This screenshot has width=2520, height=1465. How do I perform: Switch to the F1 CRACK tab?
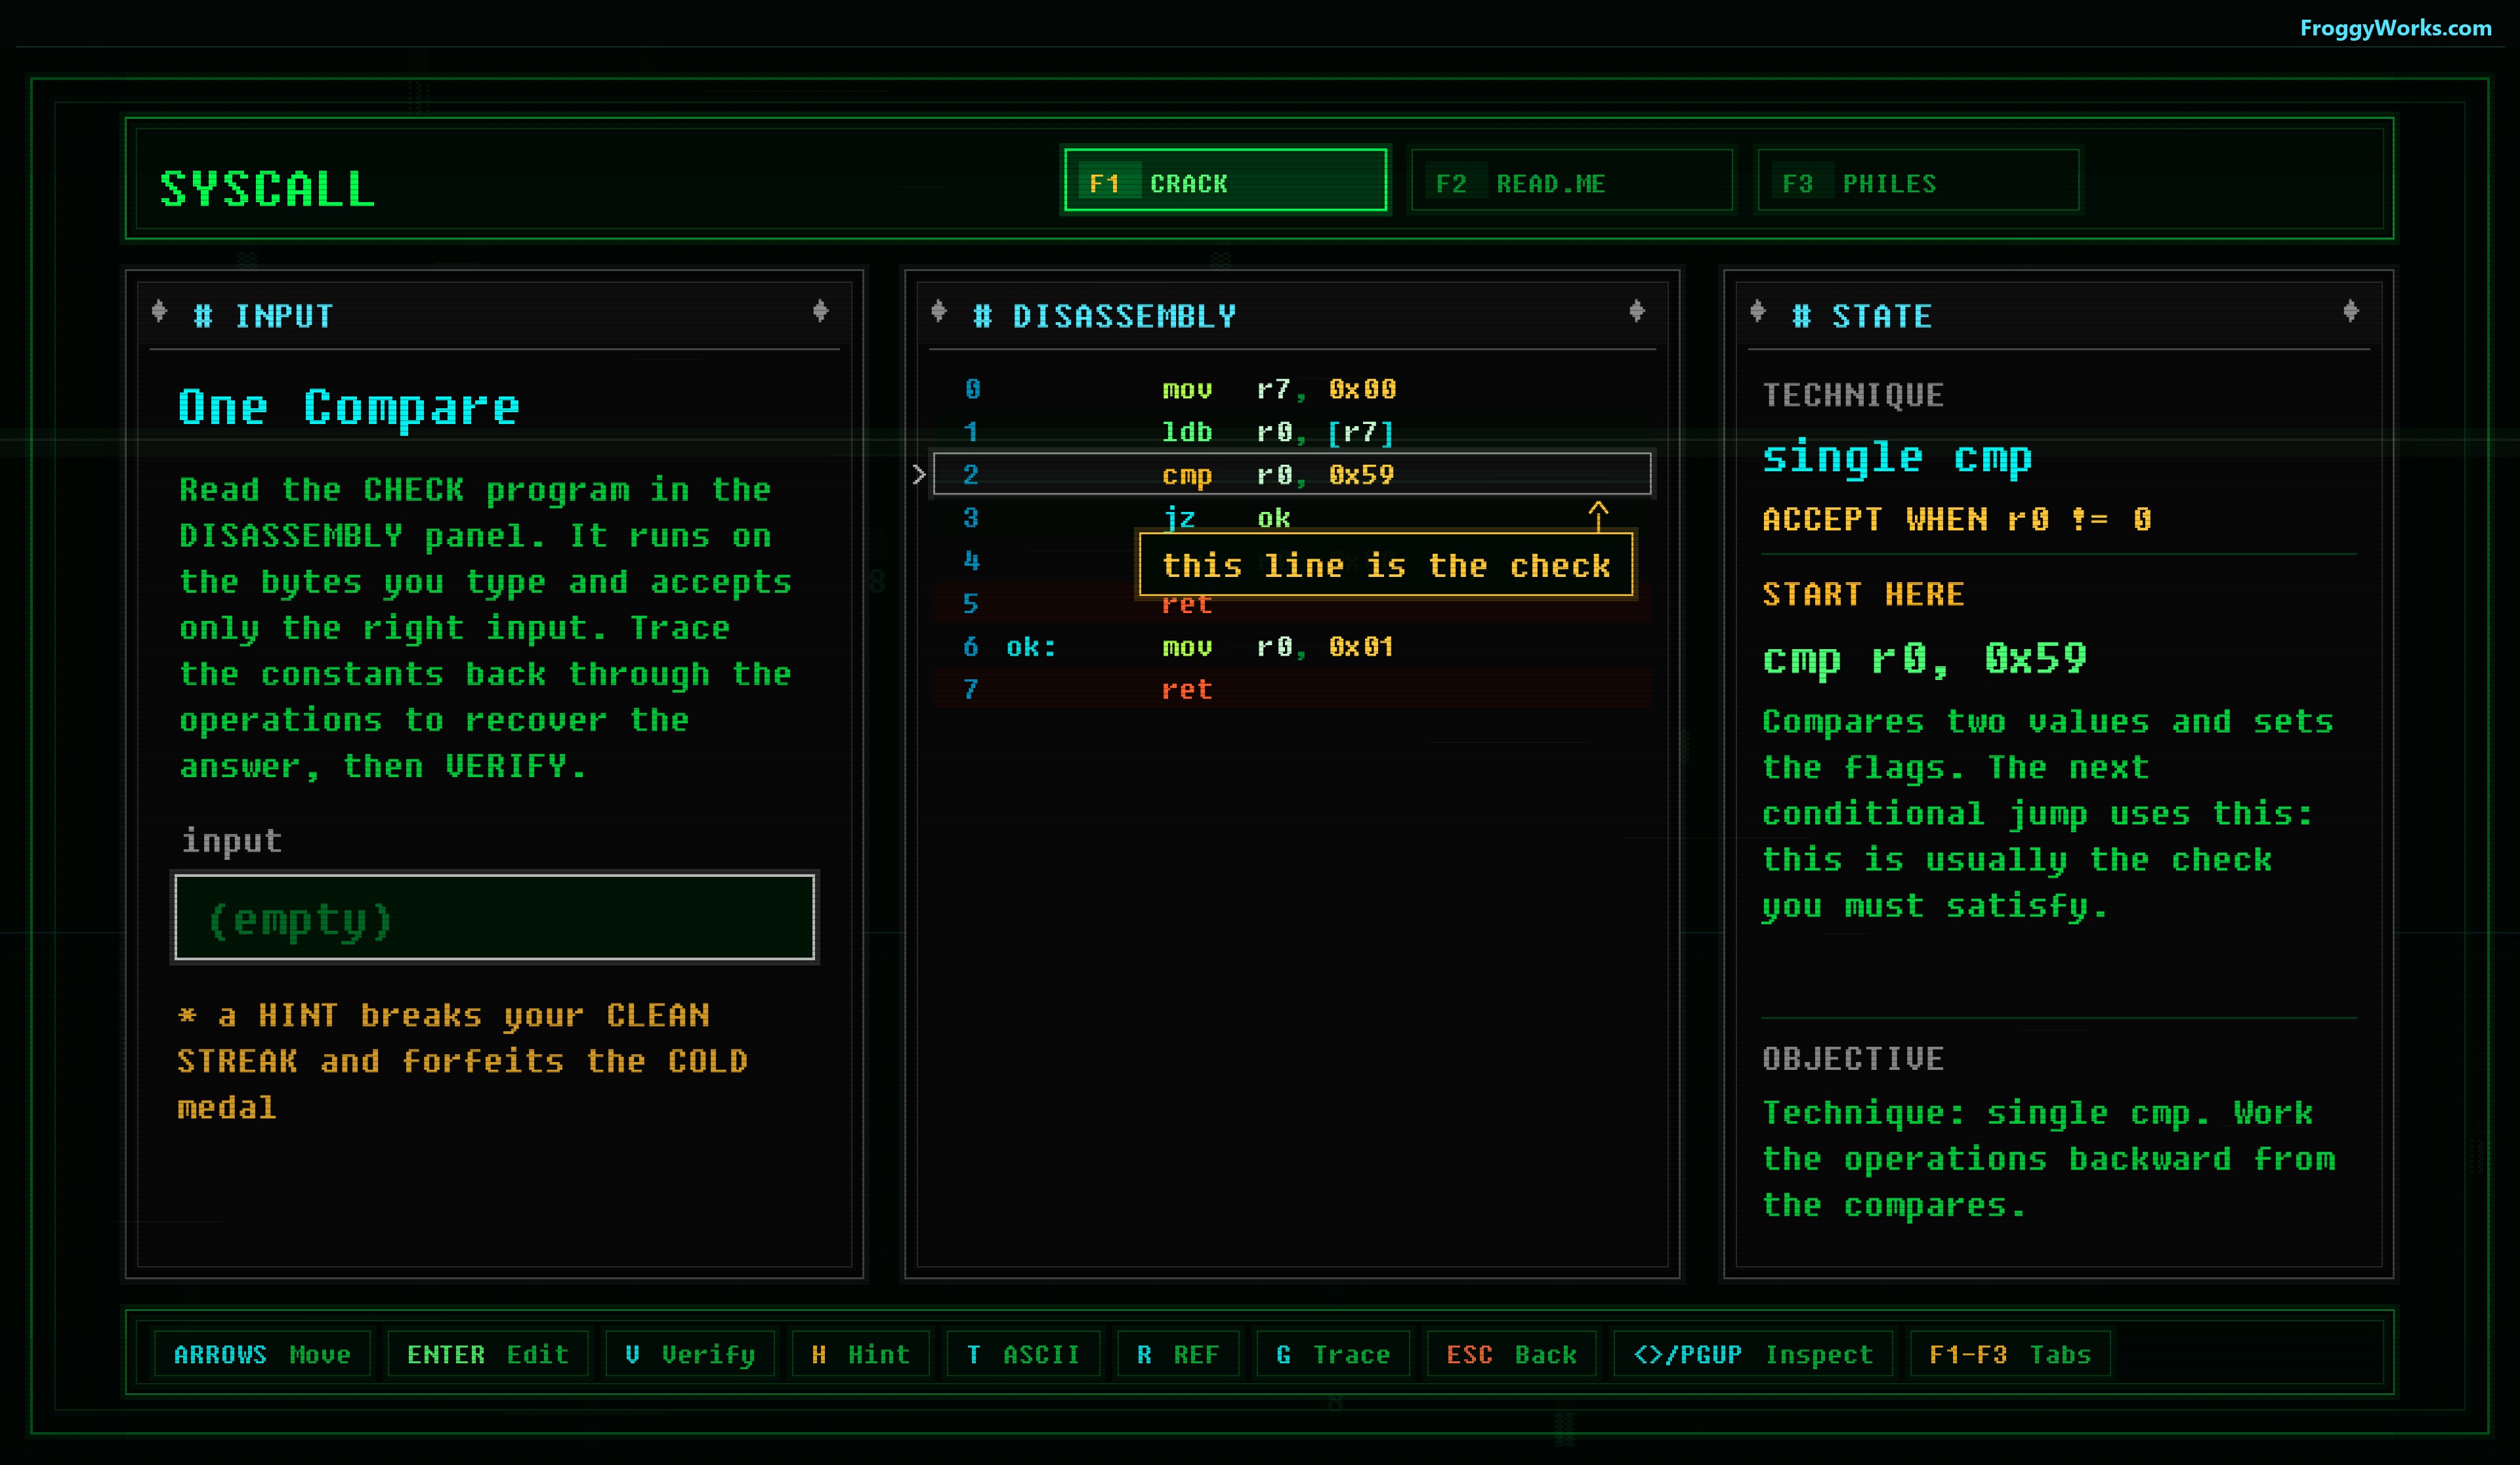pyautogui.click(x=1225, y=181)
